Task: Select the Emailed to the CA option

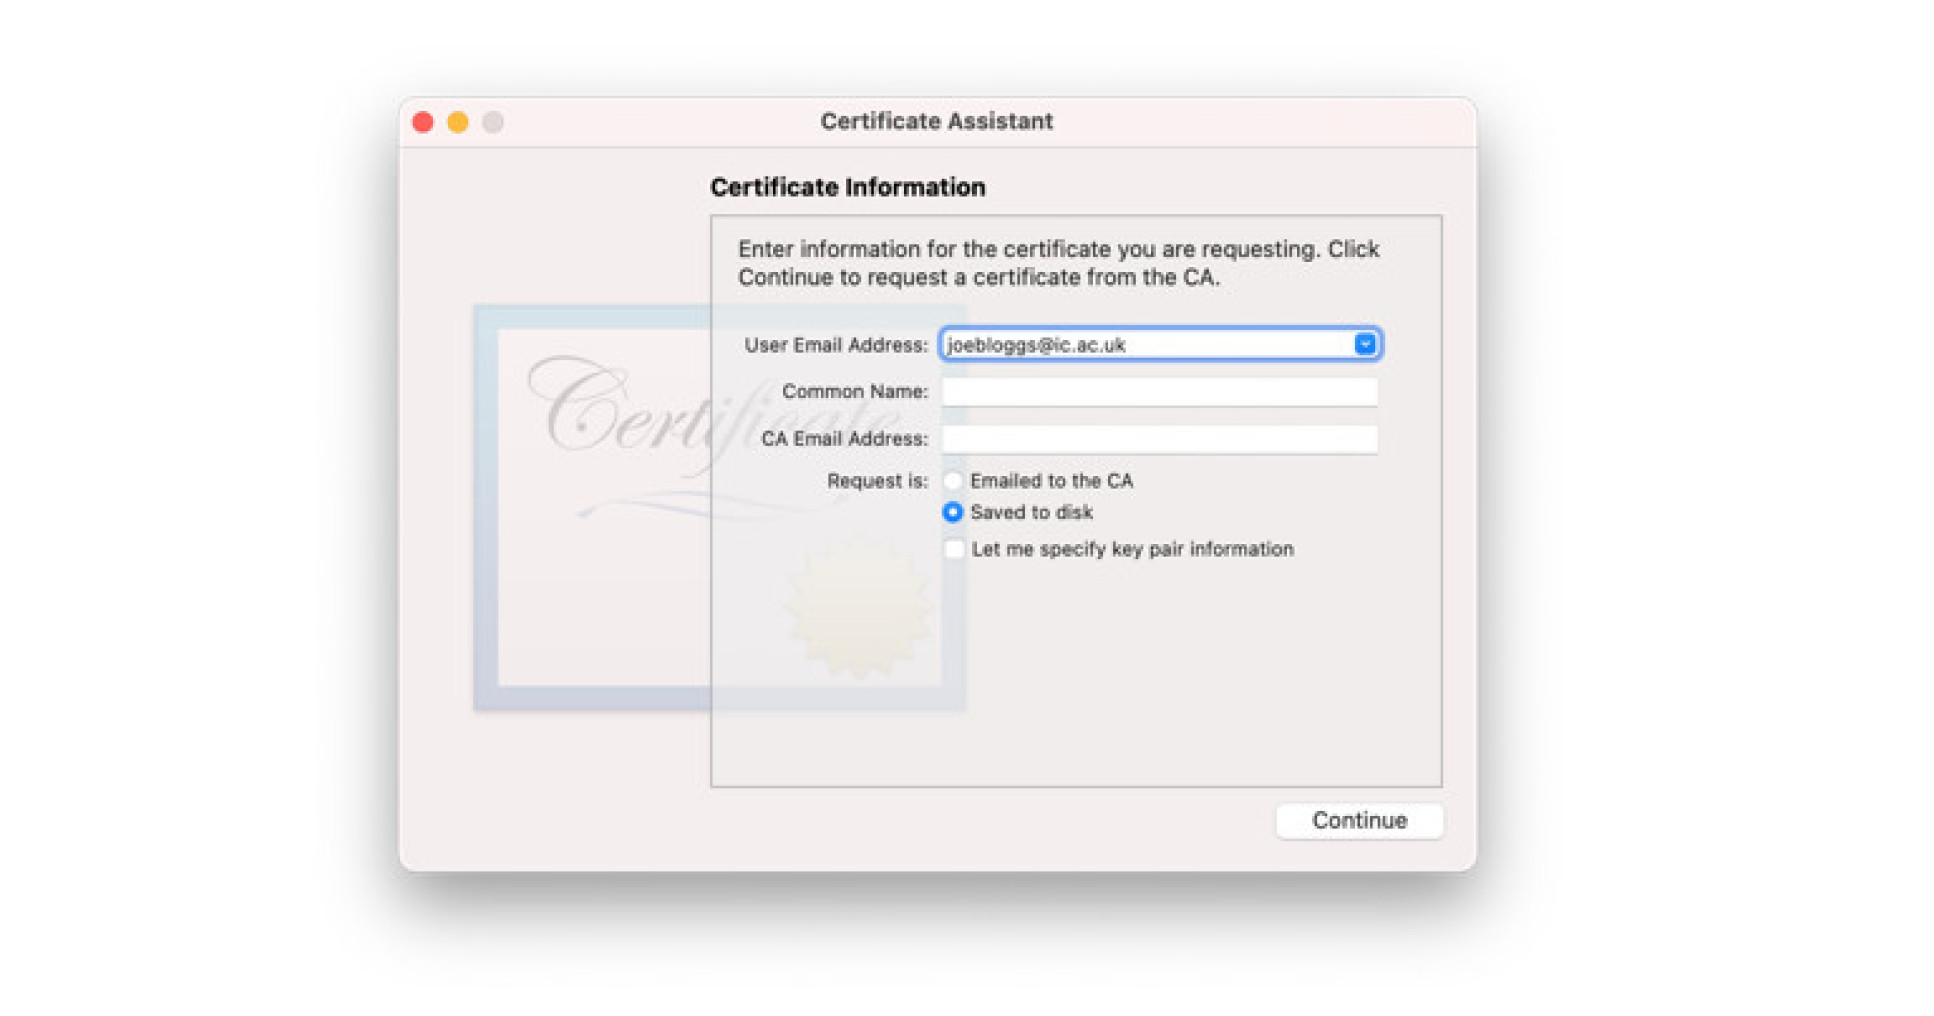Action: (952, 481)
